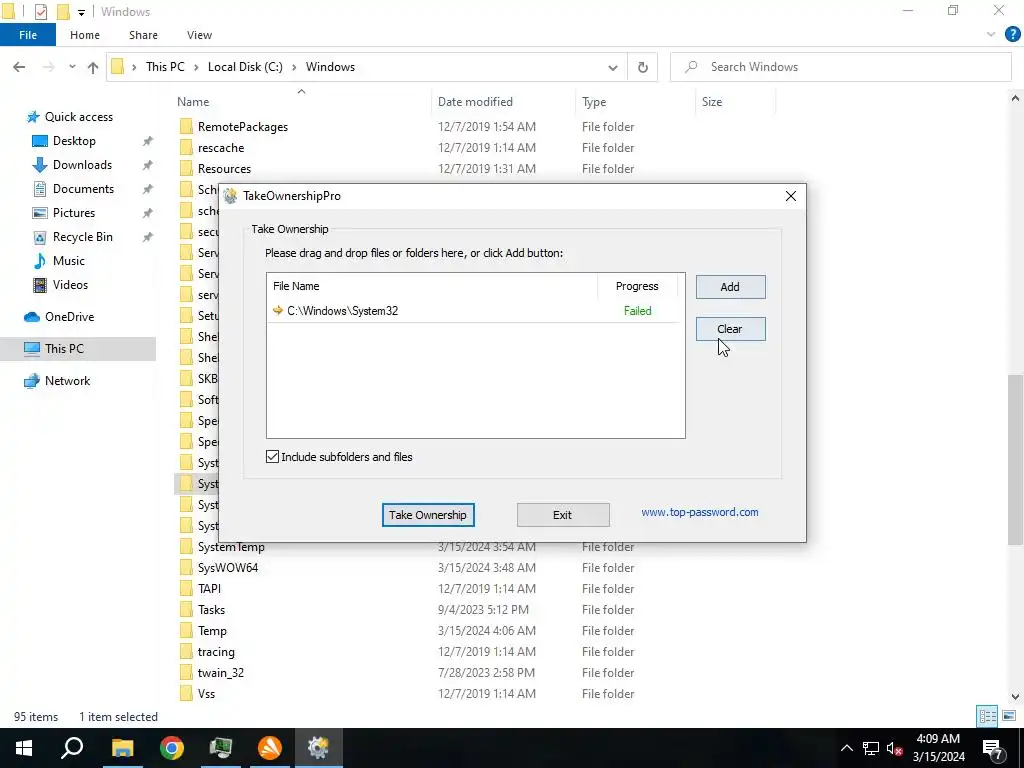Select the tracing folder
This screenshot has height=768, width=1024.
216,652
